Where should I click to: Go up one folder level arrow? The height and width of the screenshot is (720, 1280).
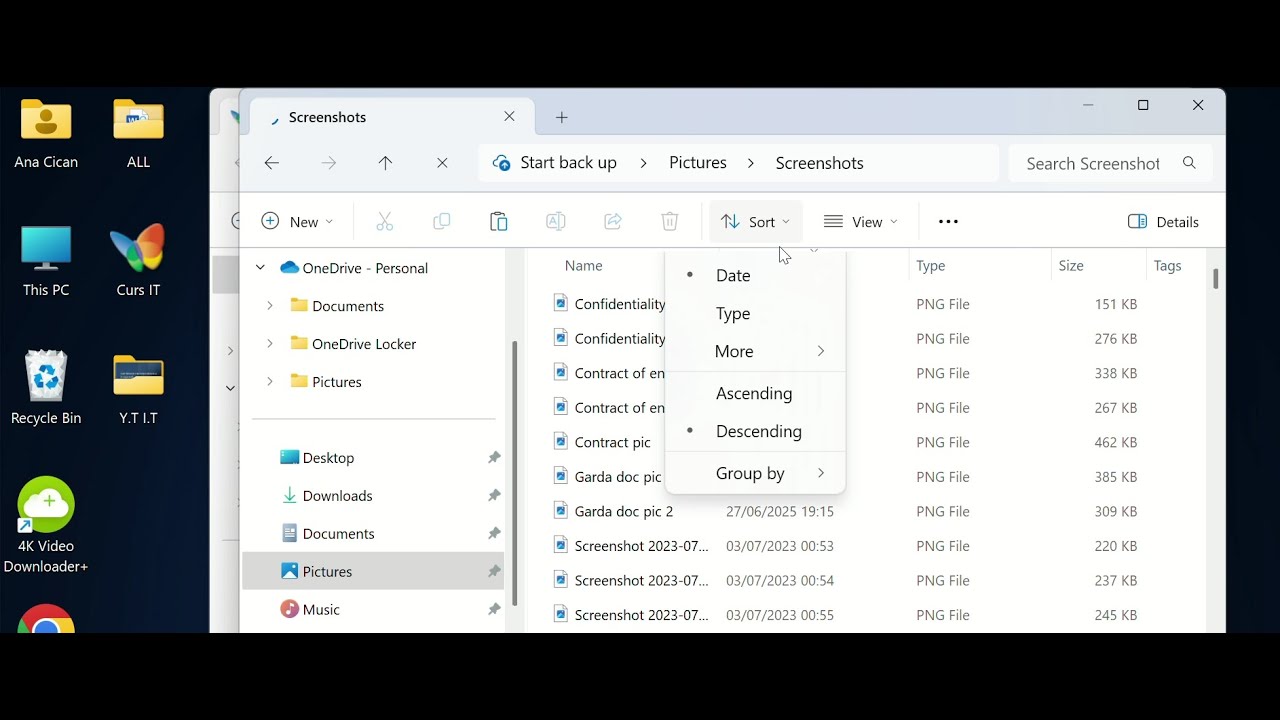click(x=386, y=163)
